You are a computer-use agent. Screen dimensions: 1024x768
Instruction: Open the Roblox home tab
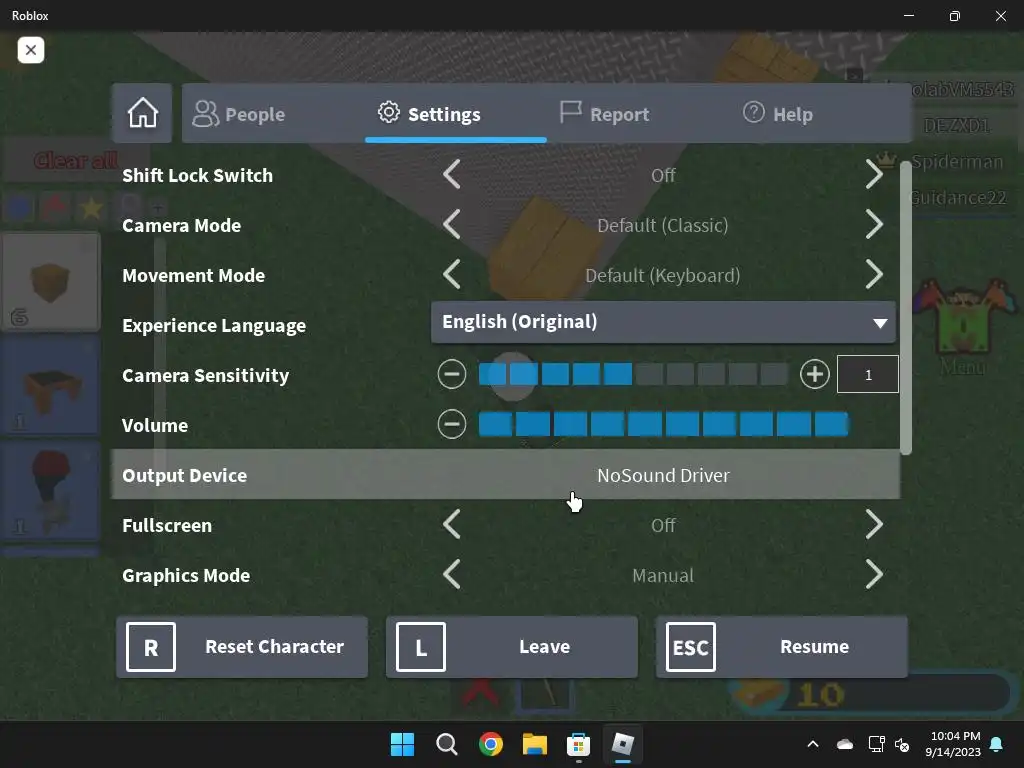(x=142, y=113)
